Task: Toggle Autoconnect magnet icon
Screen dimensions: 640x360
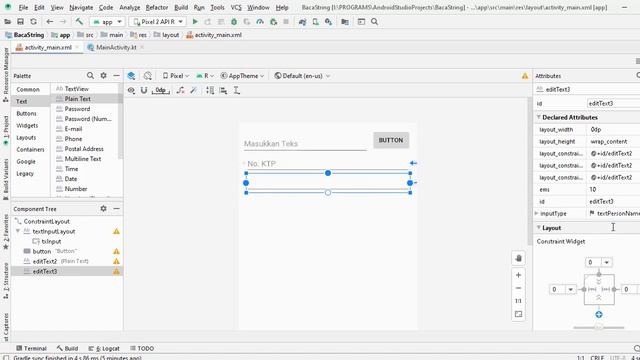Action: [144, 90]
